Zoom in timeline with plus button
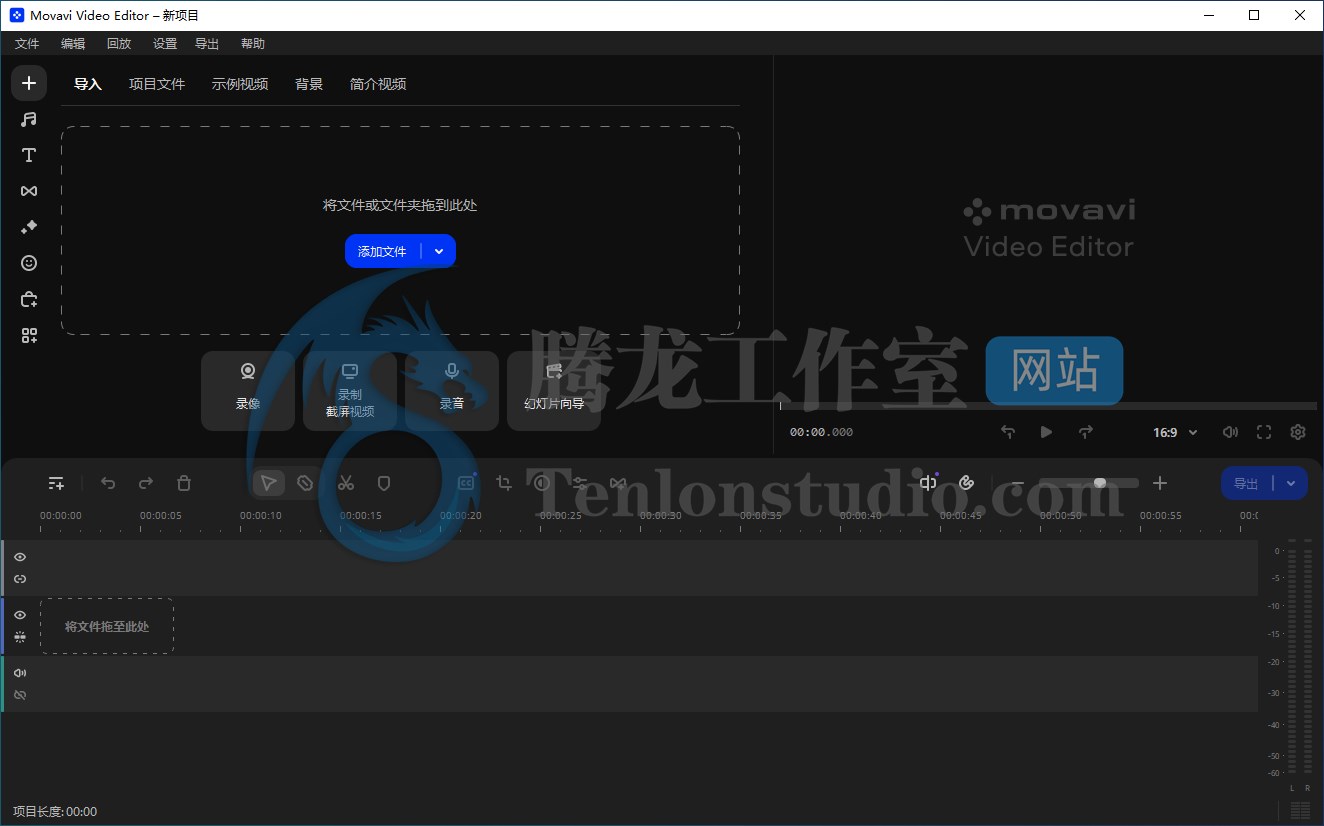The width and height of the screenshot is (1324, 826). [x=1160, y=483]
